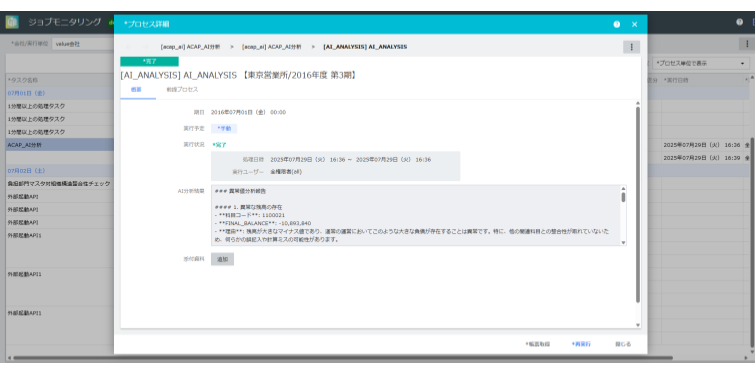Click the ジョブモニタリング app logo icon
Viewport: 755px width, 374px height.
tap(13, 22)
